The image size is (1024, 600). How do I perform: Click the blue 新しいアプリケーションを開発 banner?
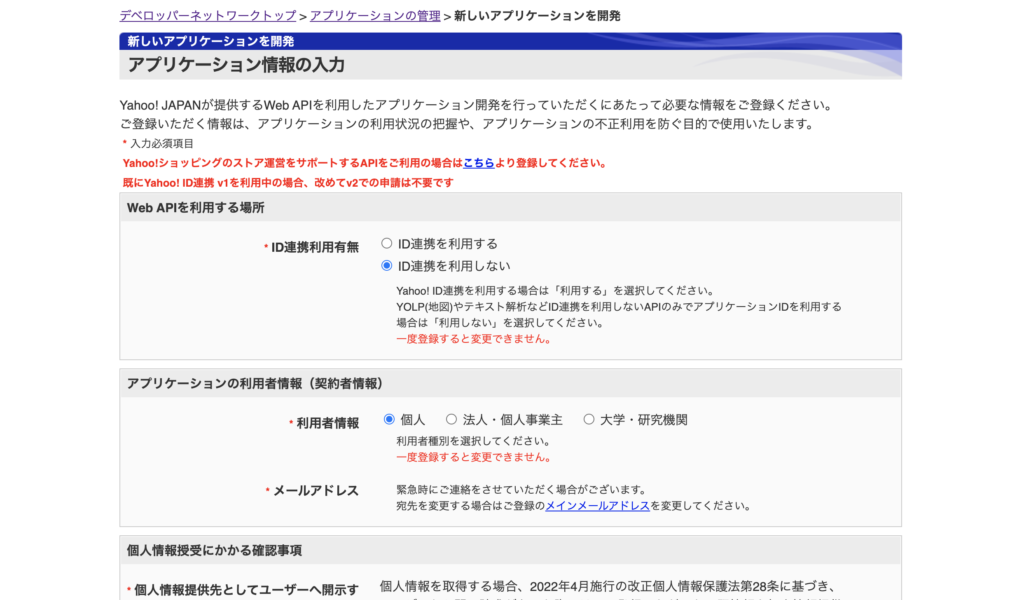(x=211, y=41)
